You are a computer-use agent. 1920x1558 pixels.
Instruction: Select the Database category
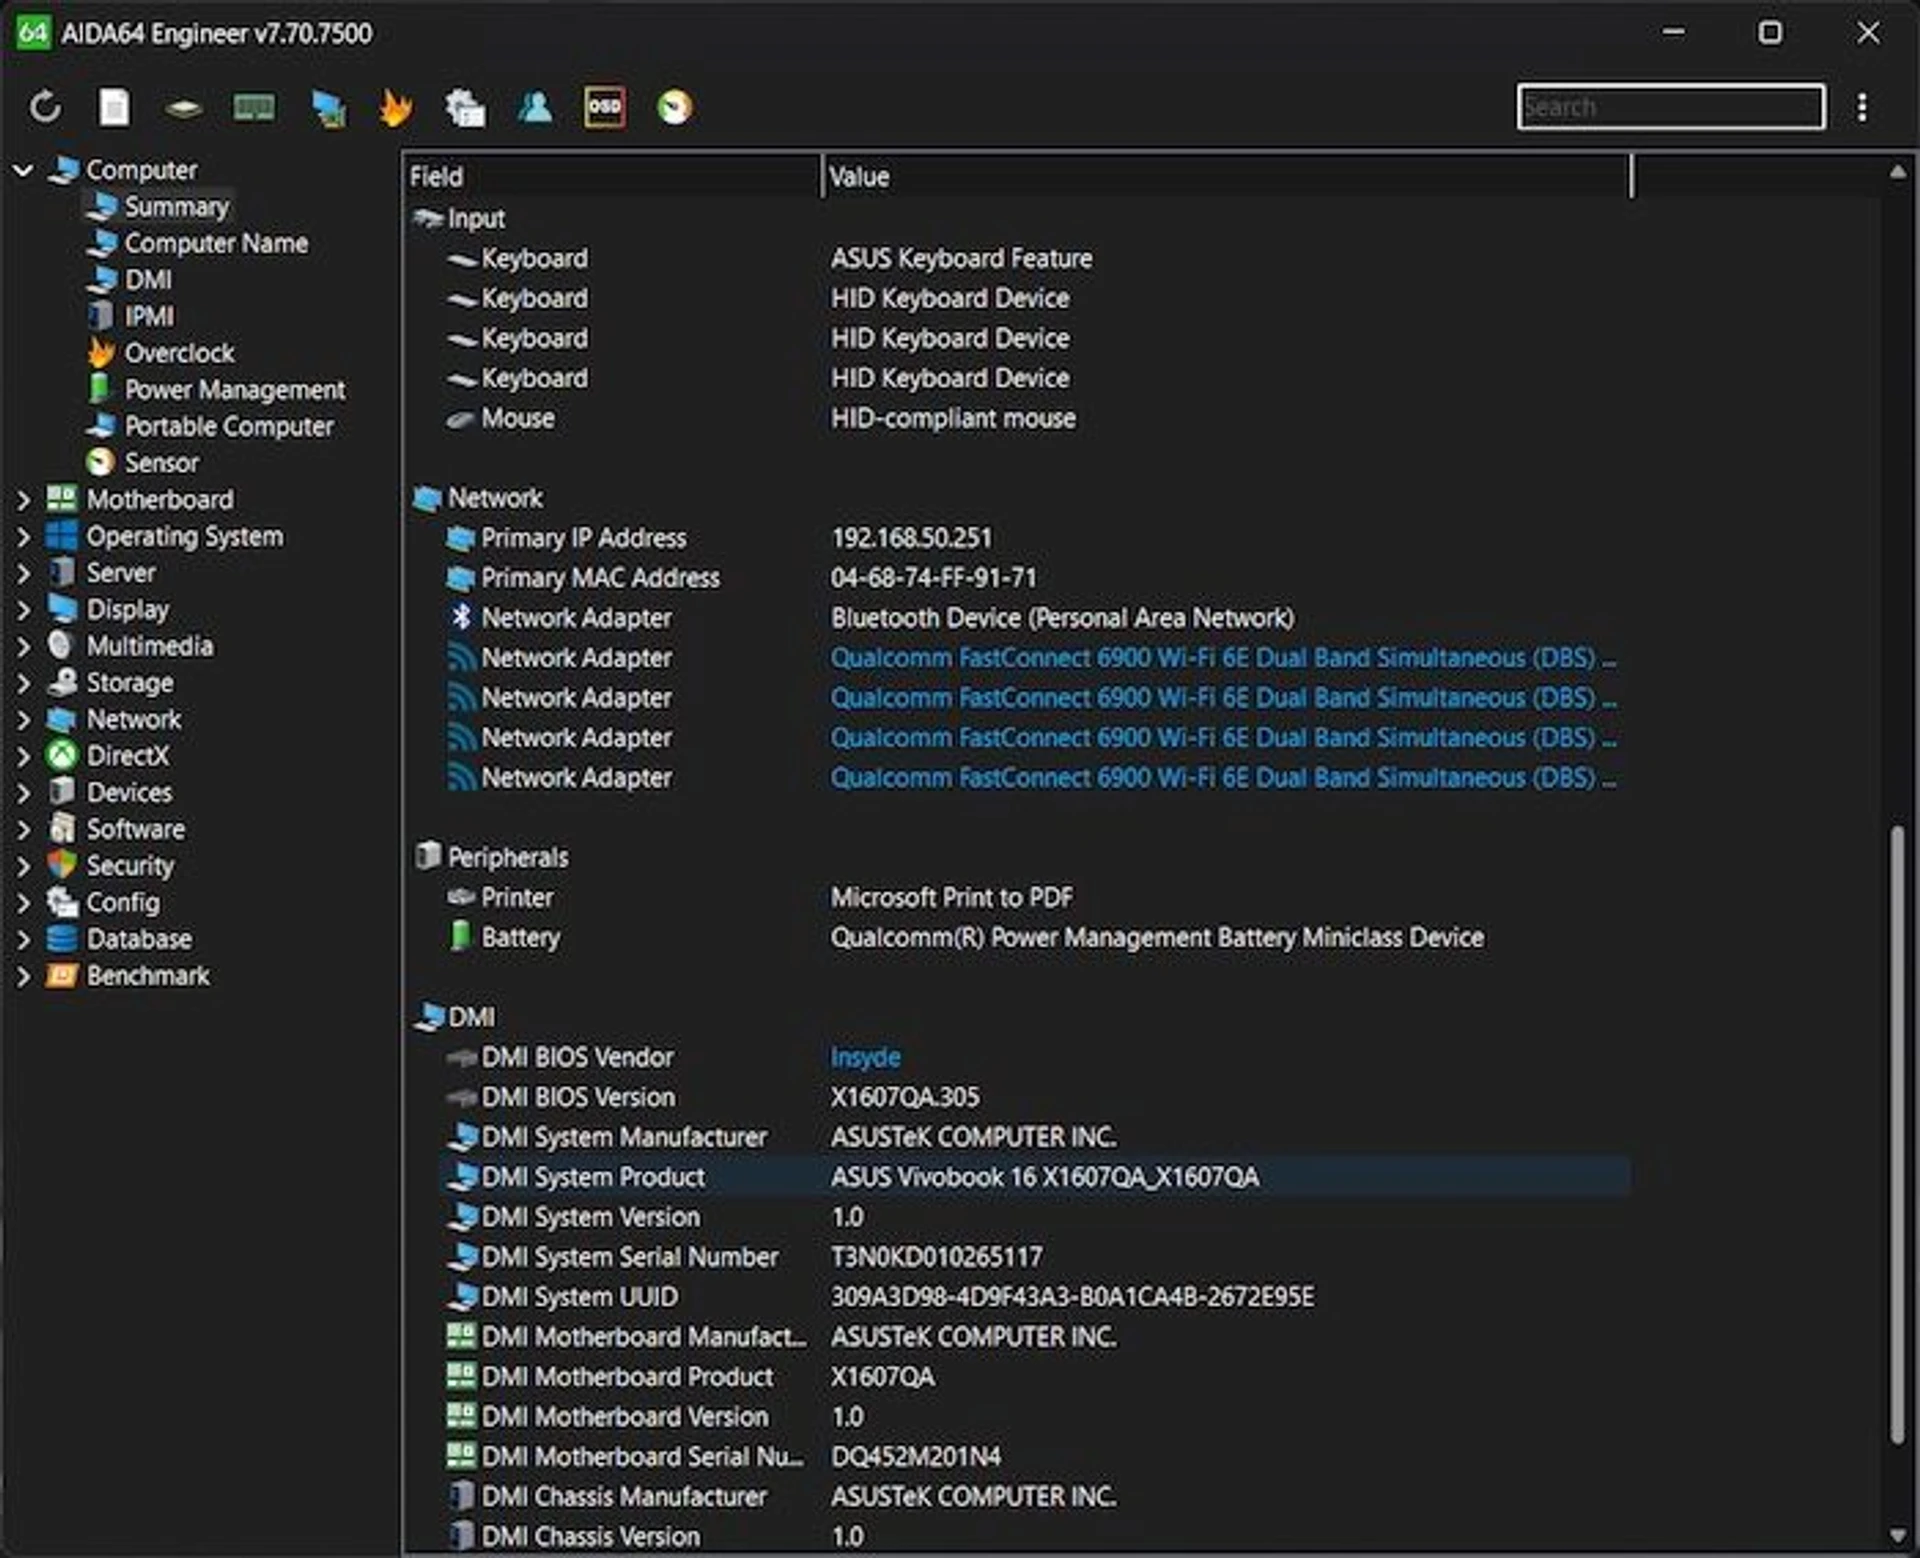point(139,940)
